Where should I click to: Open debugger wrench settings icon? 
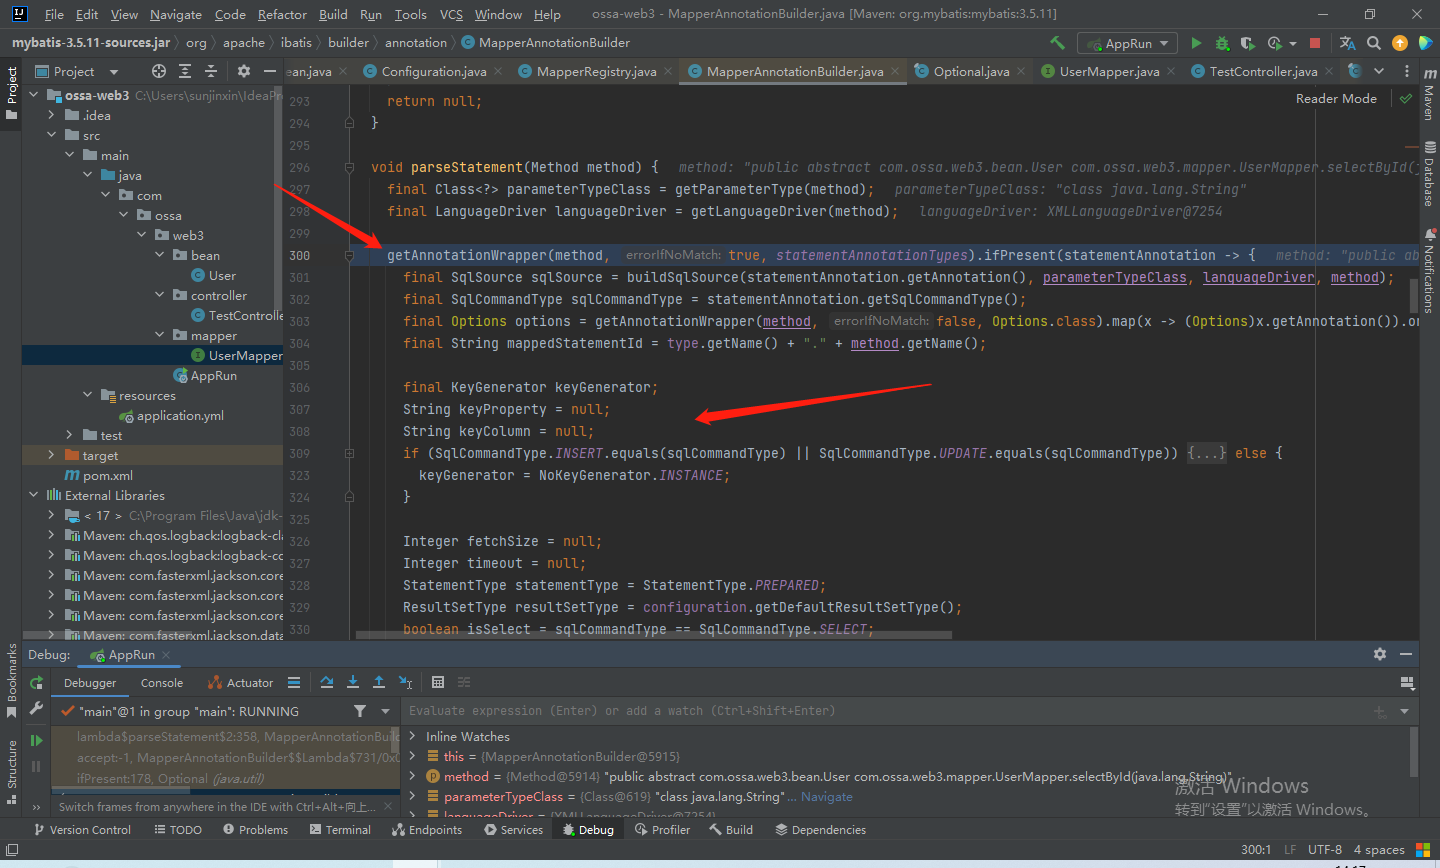(x=36, y=708)
